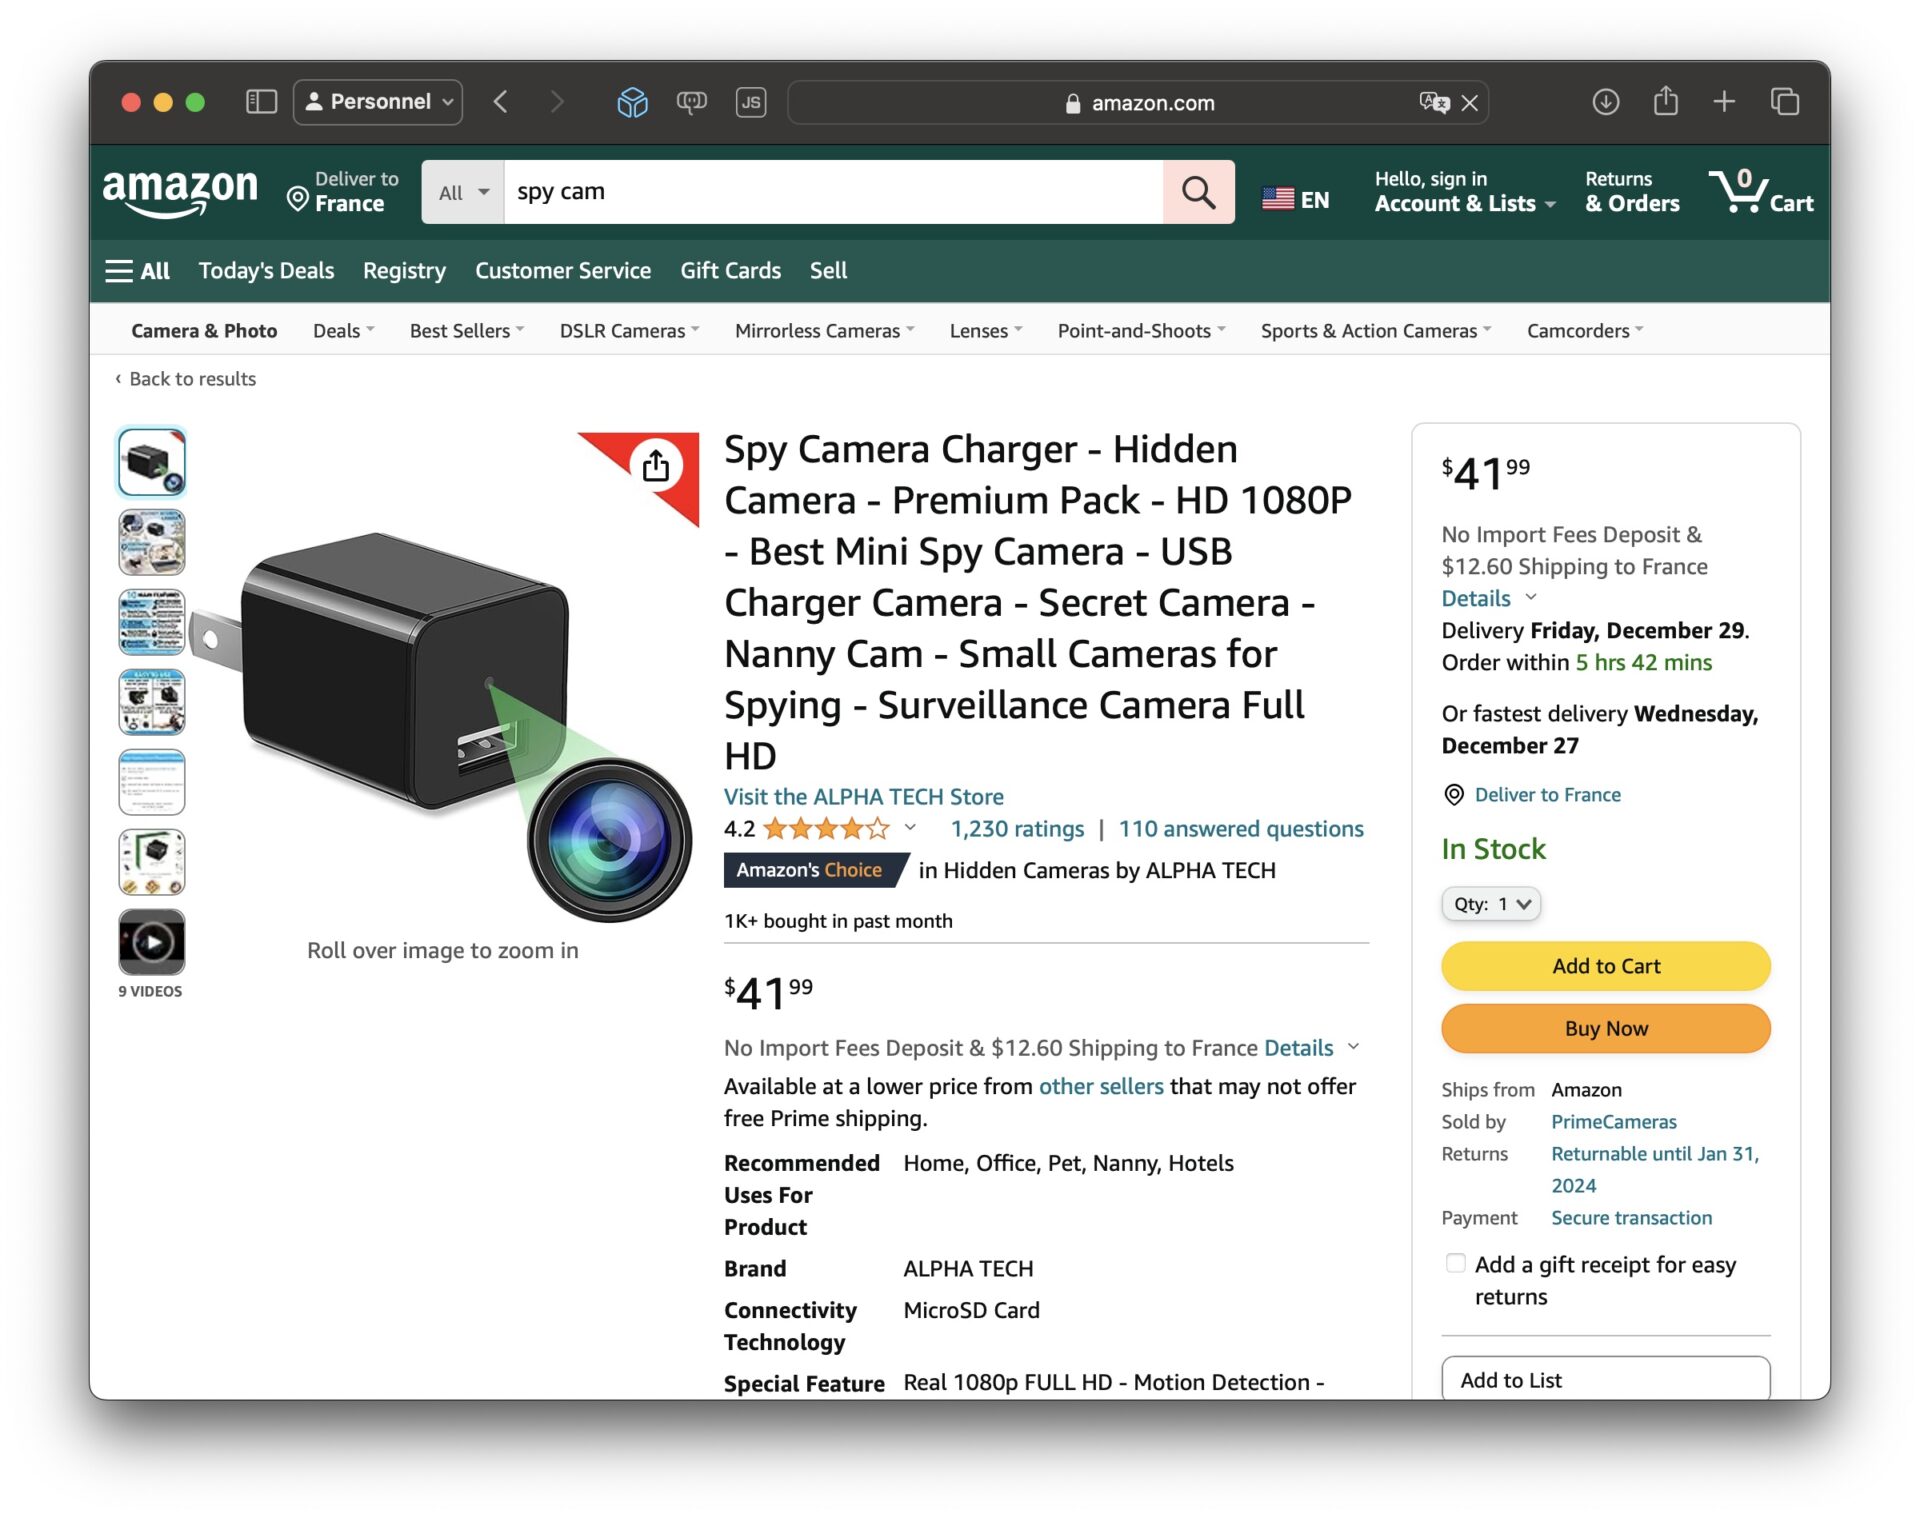This screenshot has height=1518, width=1920.
Task: Open the JS extension icon
Action: 751,102
